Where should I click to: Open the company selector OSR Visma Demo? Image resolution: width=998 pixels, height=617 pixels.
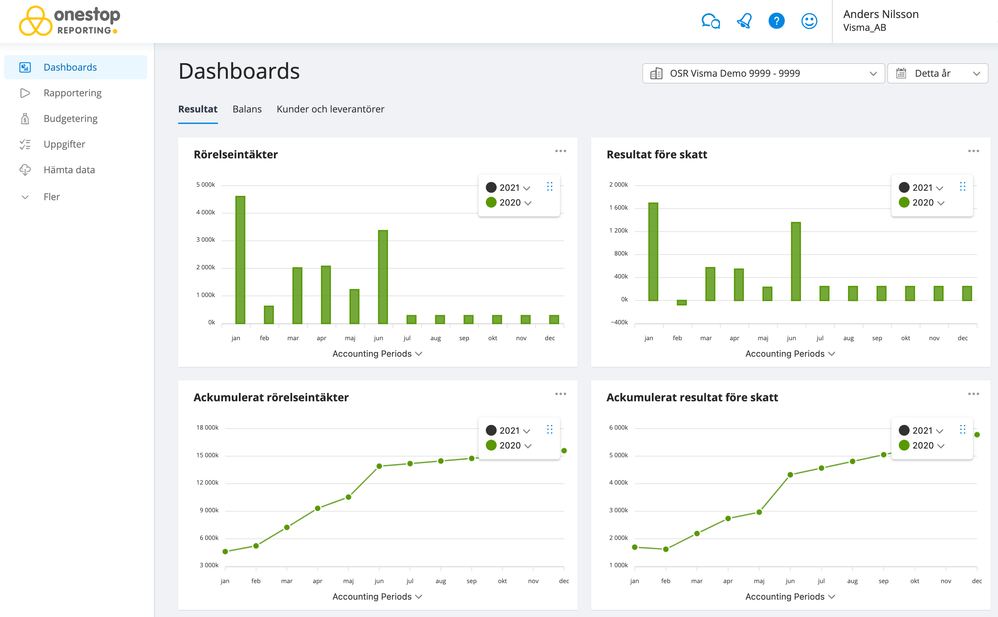pyautogui.click(x=763, y=74)
